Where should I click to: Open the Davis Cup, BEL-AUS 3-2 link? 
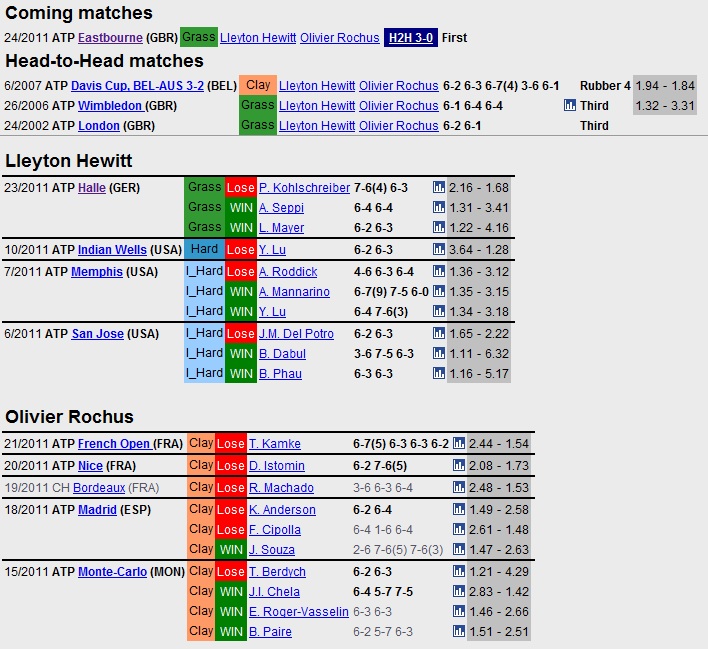pyautogui.click(x=140, y=86)
